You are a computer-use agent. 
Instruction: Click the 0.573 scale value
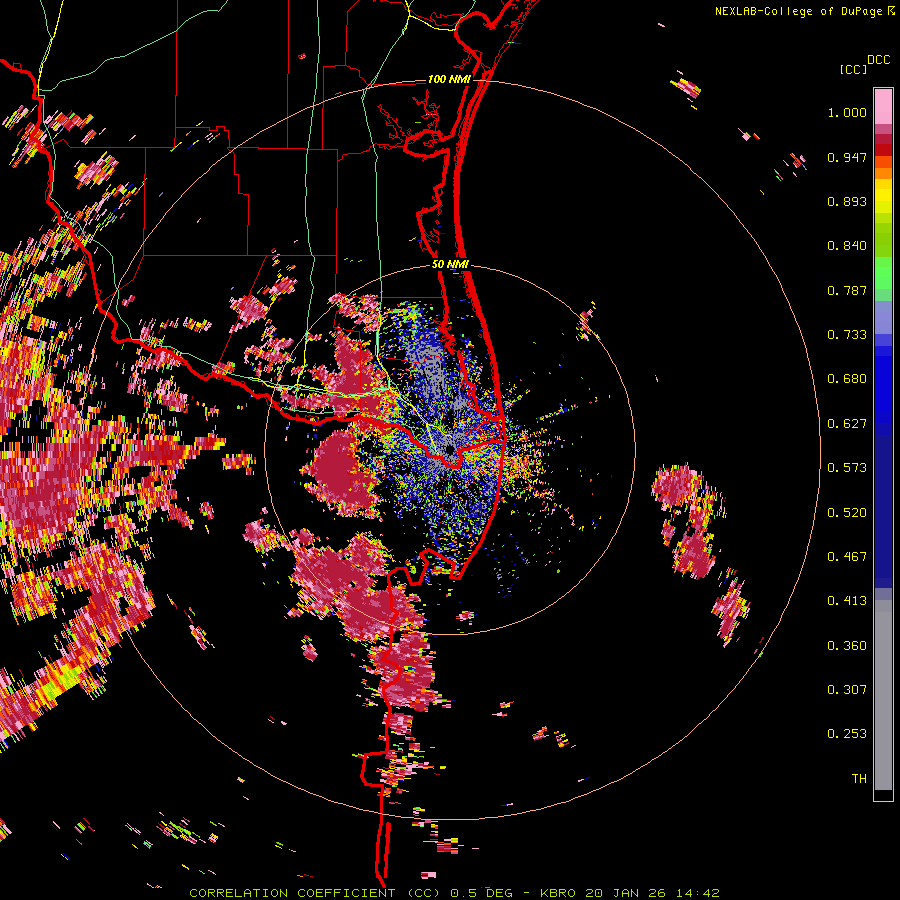pos(847,468)
